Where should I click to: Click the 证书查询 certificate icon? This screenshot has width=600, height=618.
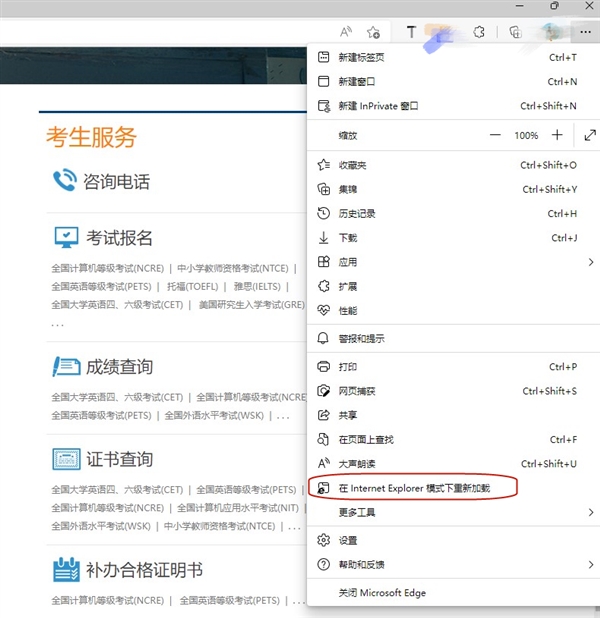[x=67, y=459]
